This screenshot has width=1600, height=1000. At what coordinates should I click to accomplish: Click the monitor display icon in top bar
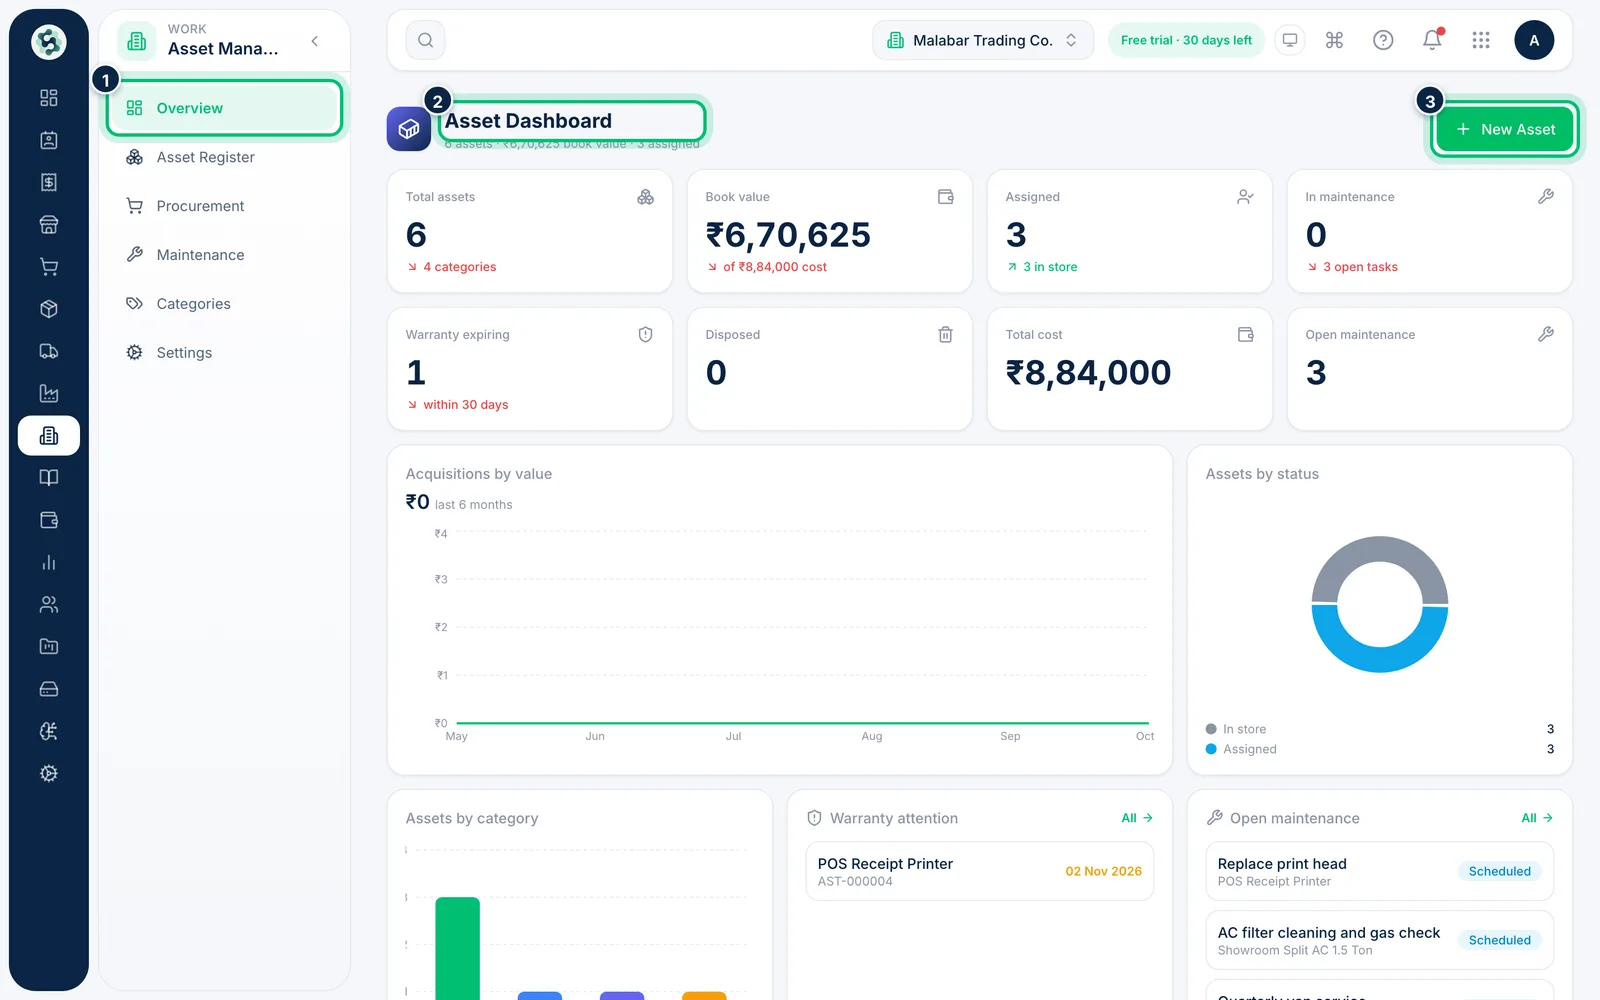click(x=1290, y=40)
